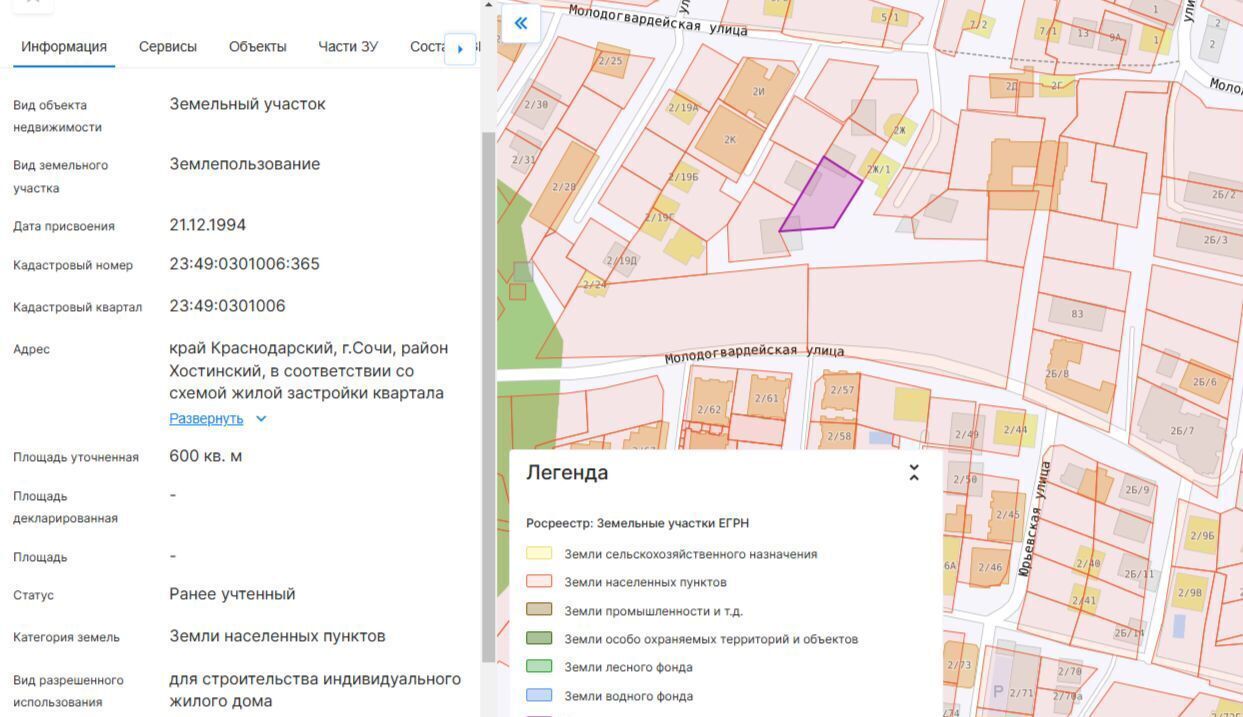Click the Легенда panel title
This screenshot has height=717, width=1243.
(567, 473)
